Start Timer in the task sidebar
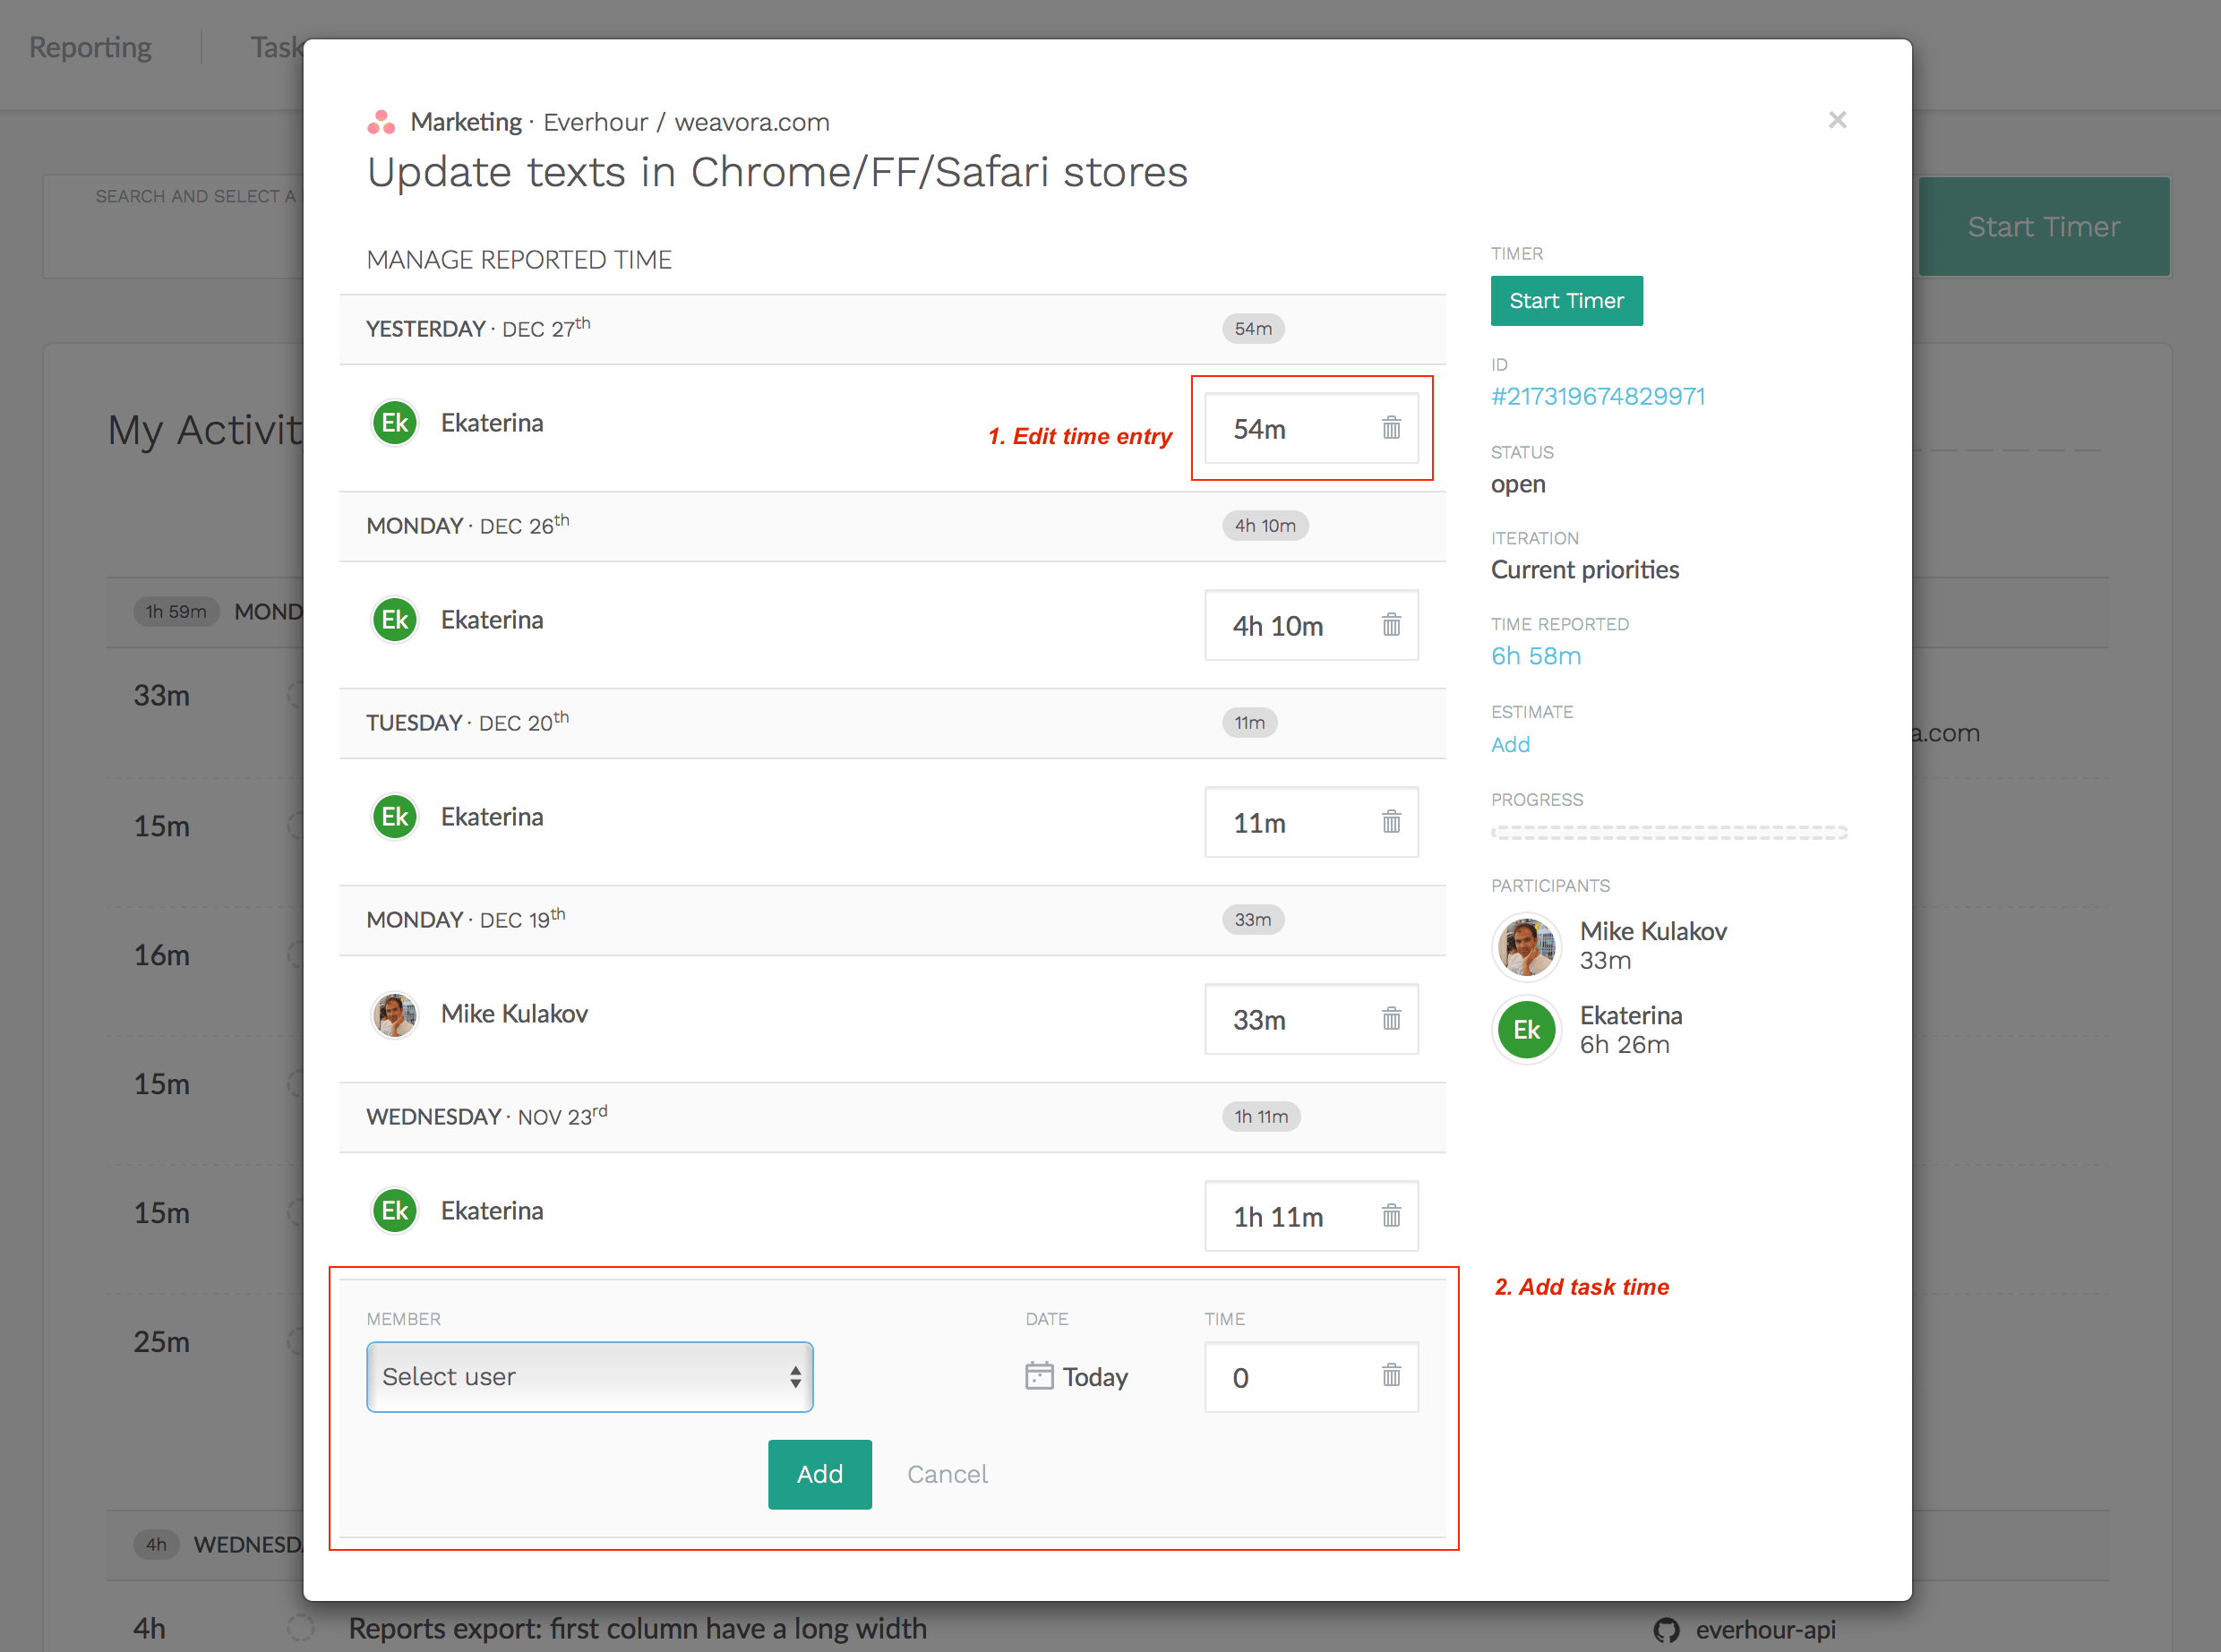This screenshot has width=2221, height=1652. [x=1566, y=301]
